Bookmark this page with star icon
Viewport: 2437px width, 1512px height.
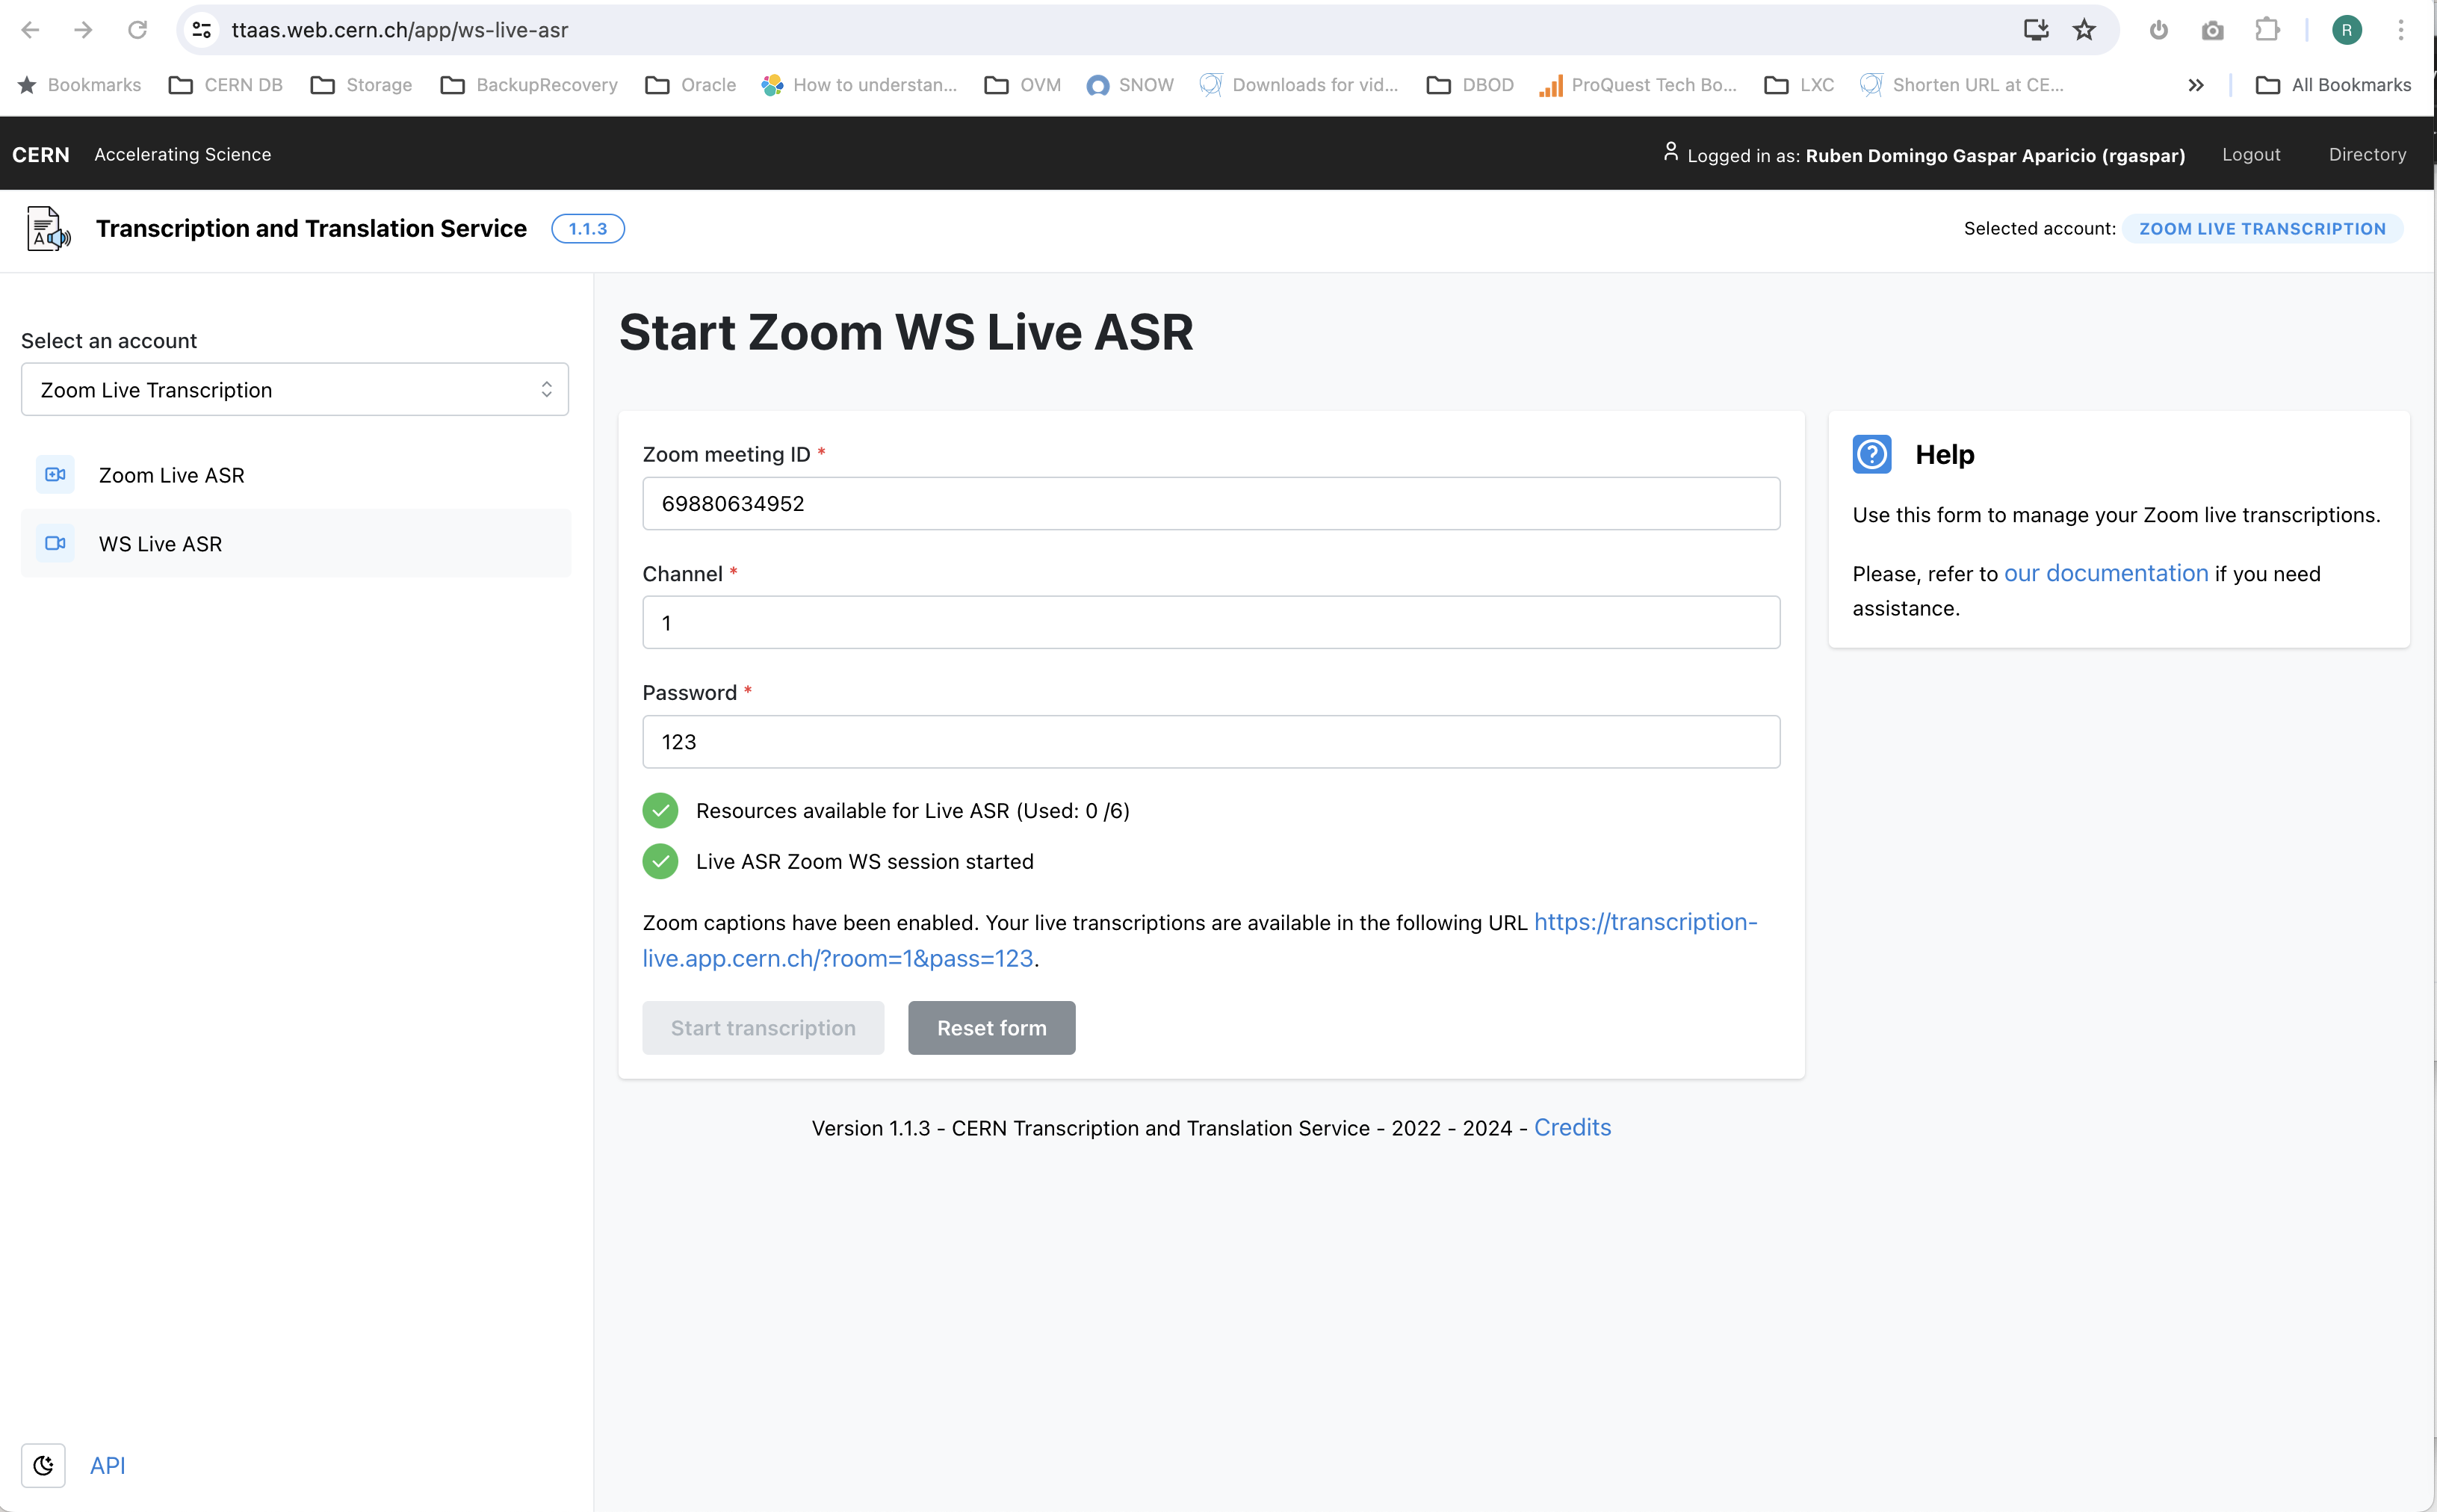pos(2084,30)
